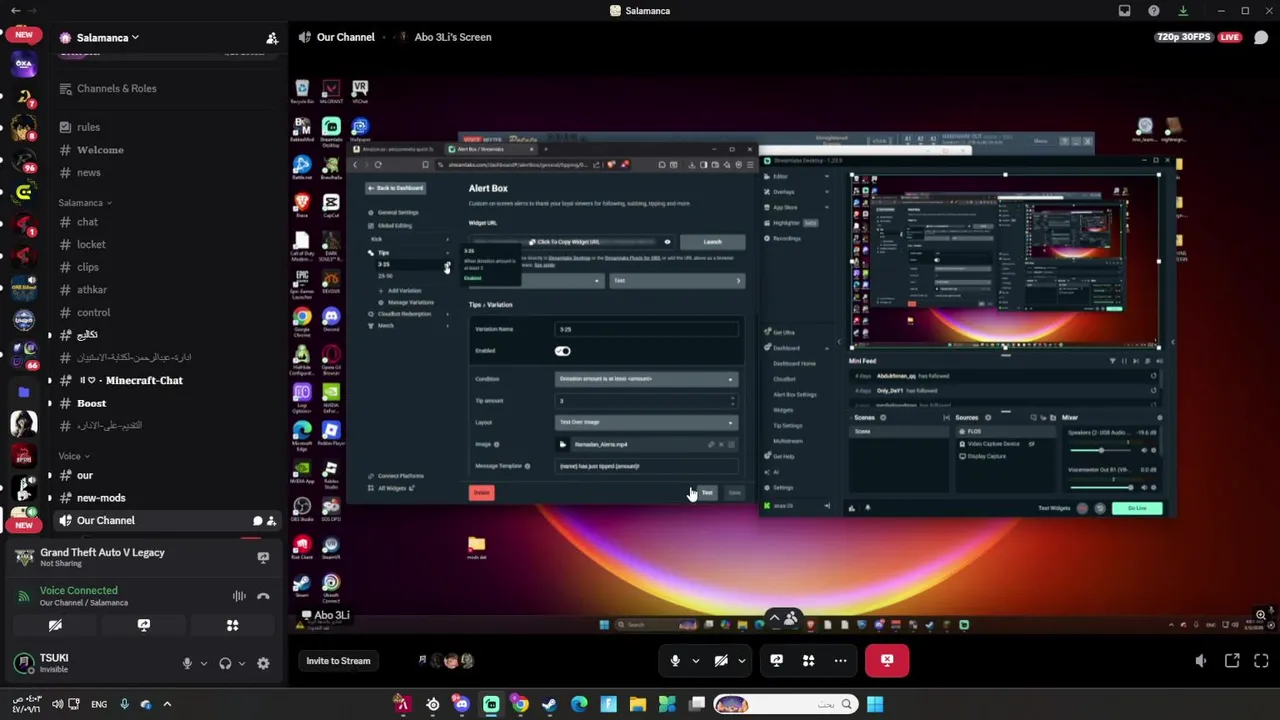Click the bottom NEW unread indicator badge

[24, 525]
